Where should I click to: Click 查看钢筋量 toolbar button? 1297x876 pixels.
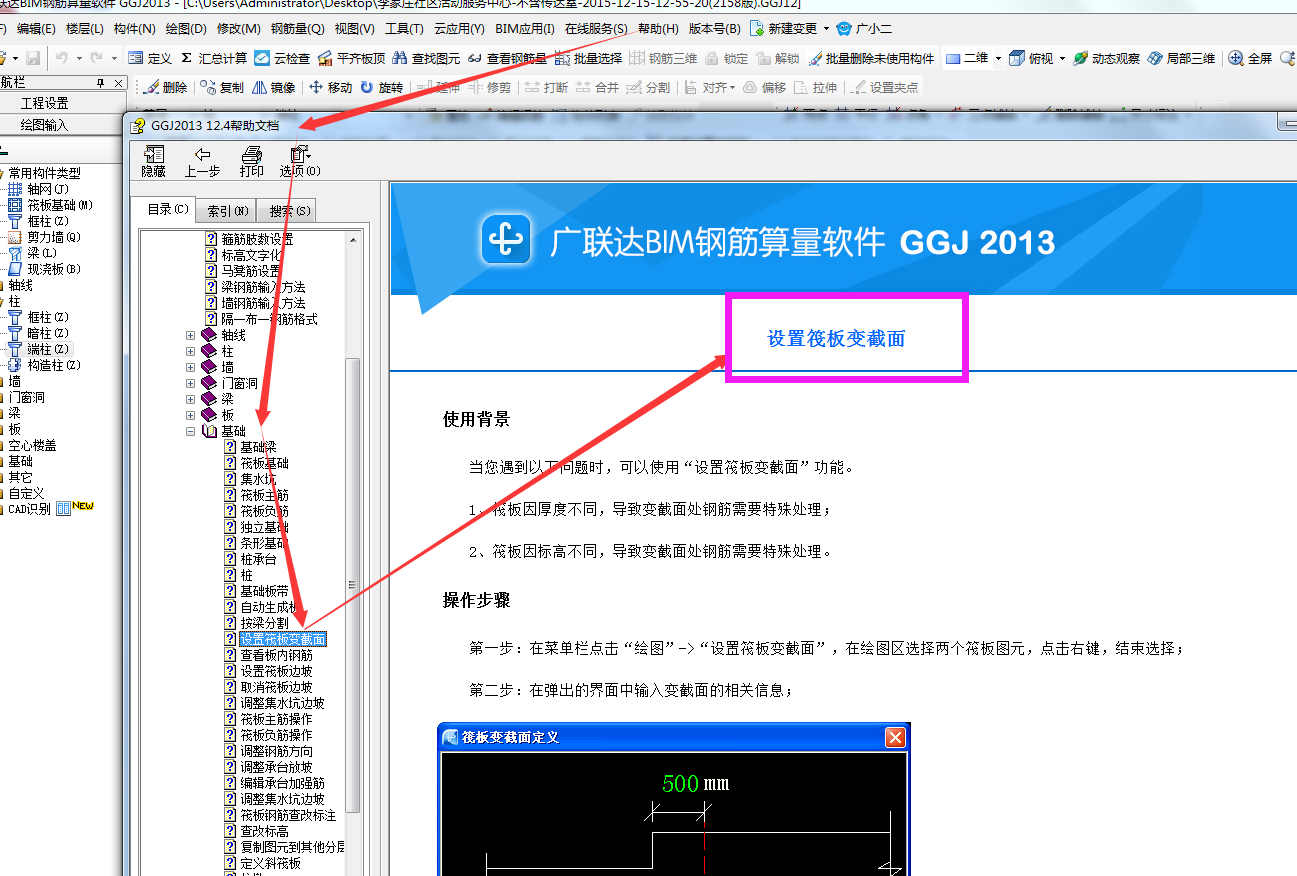coord(507,59)
